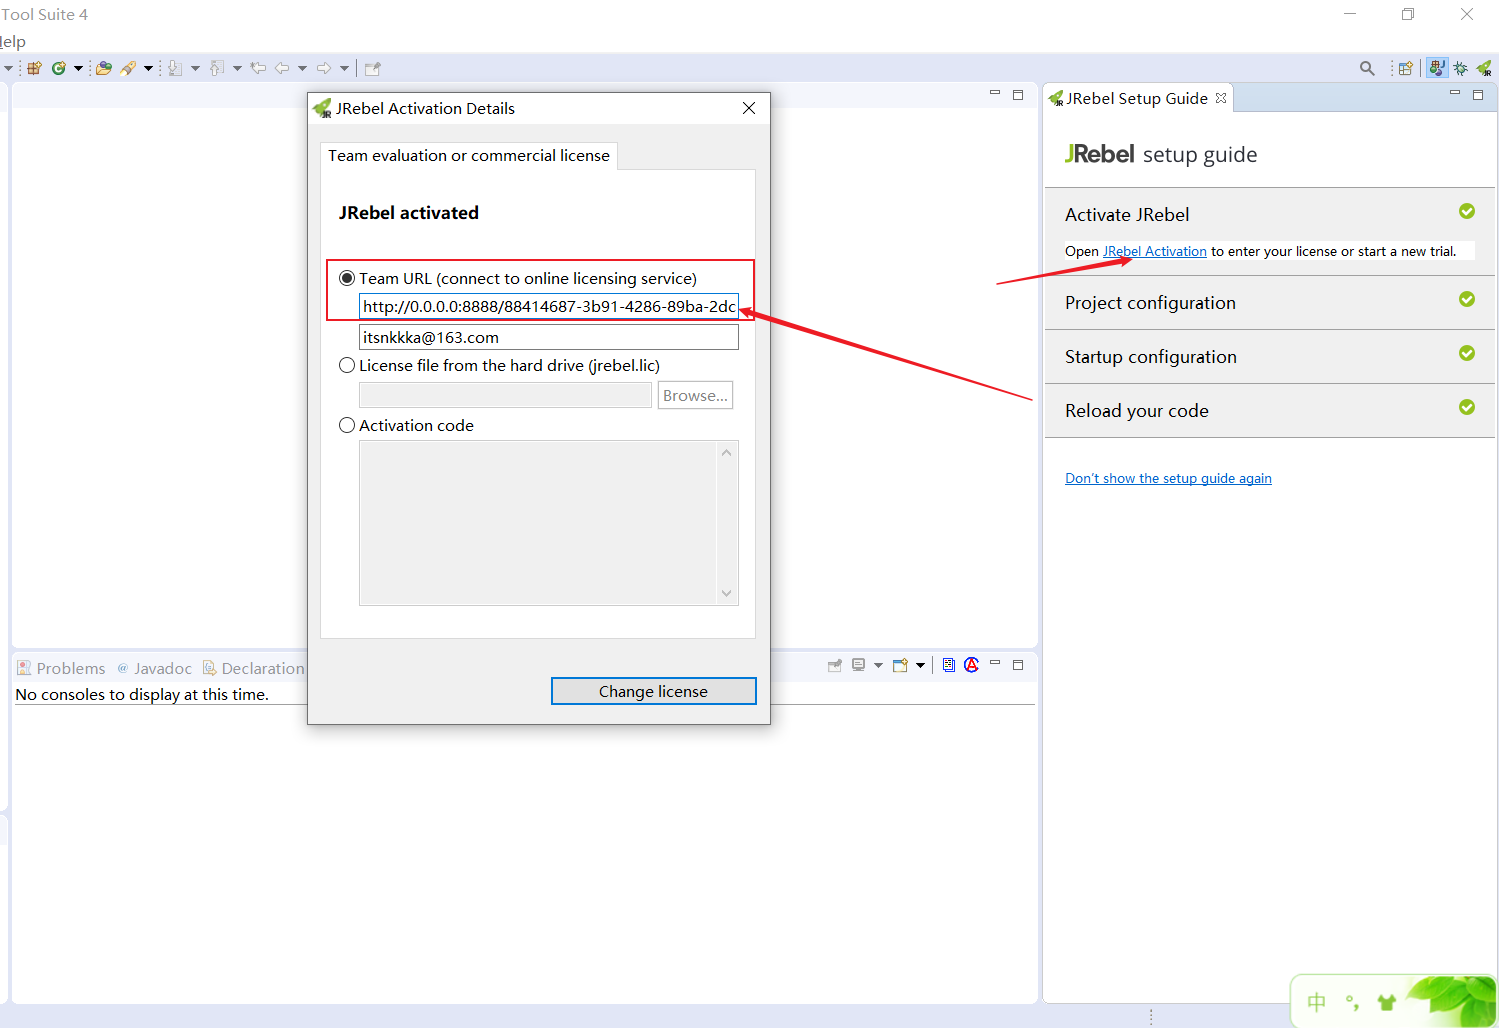Image resolution: width=1499 pixels, height=1028 pixels.
Task: Expand the Previous Annotation dropdown arrow
Action: [237, 68]
